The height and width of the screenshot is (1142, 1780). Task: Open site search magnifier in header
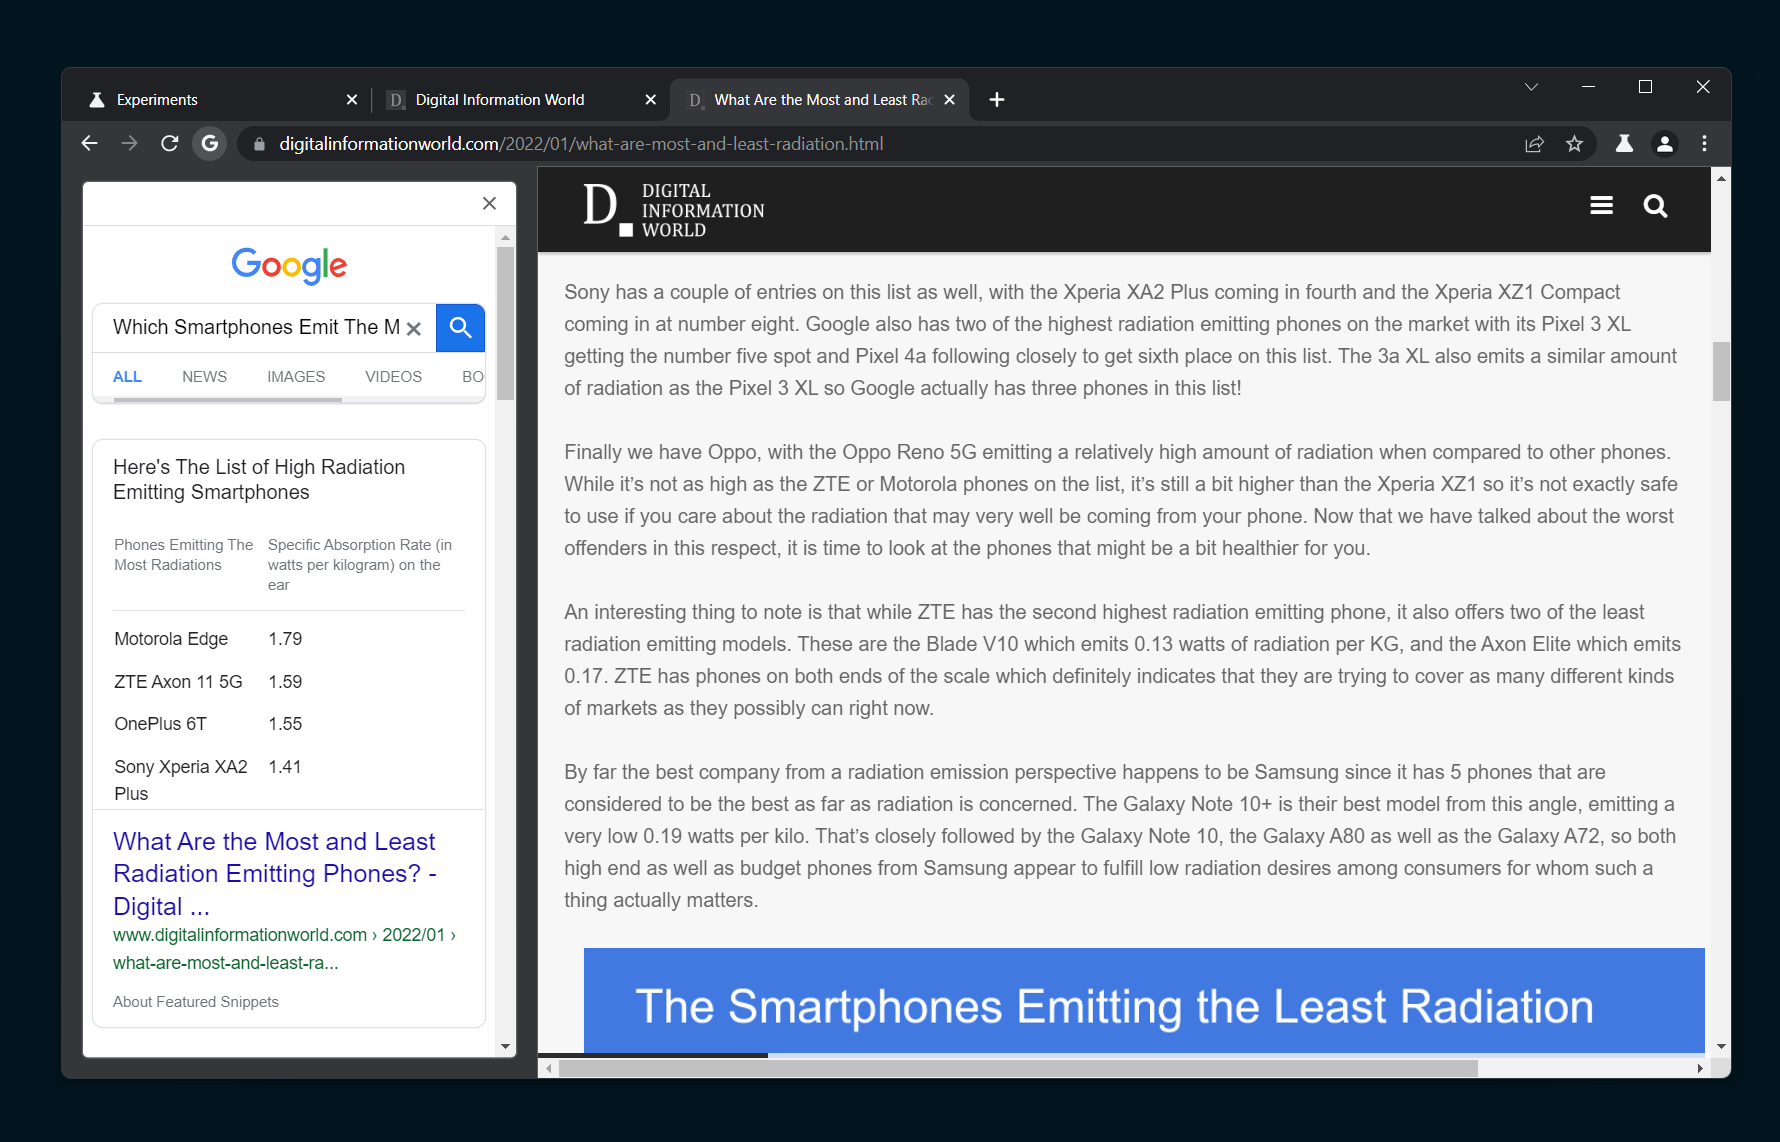(x=1655, y=206)
